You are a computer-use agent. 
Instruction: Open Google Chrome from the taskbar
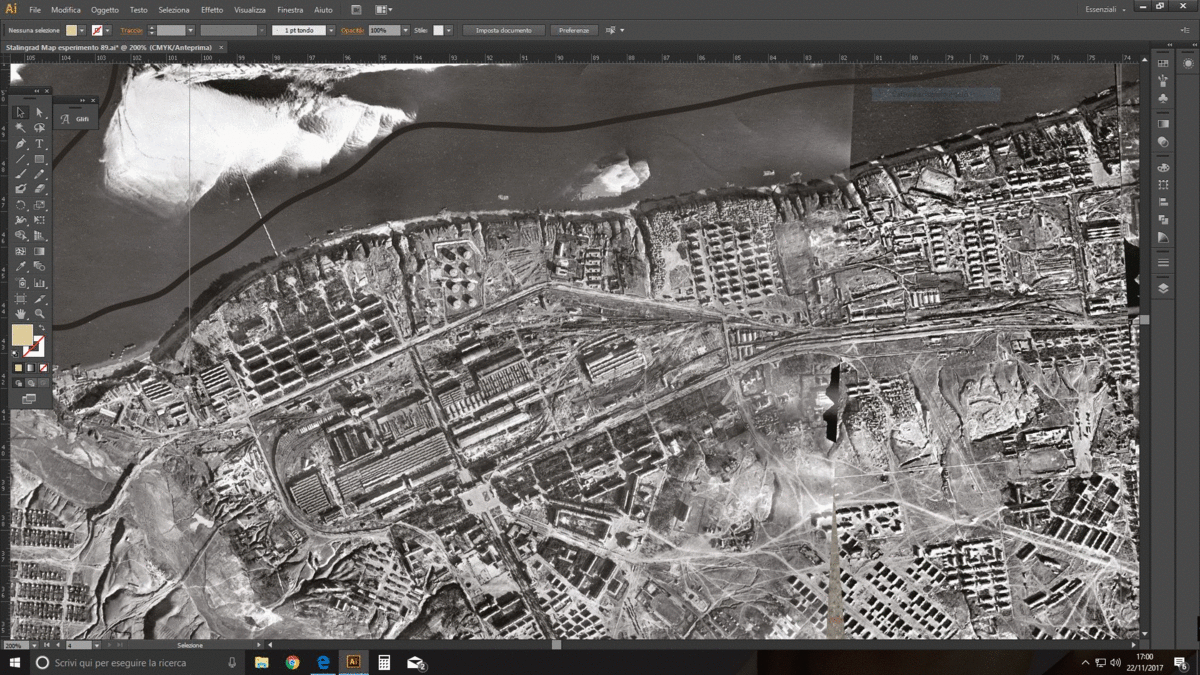coord(292,662)
